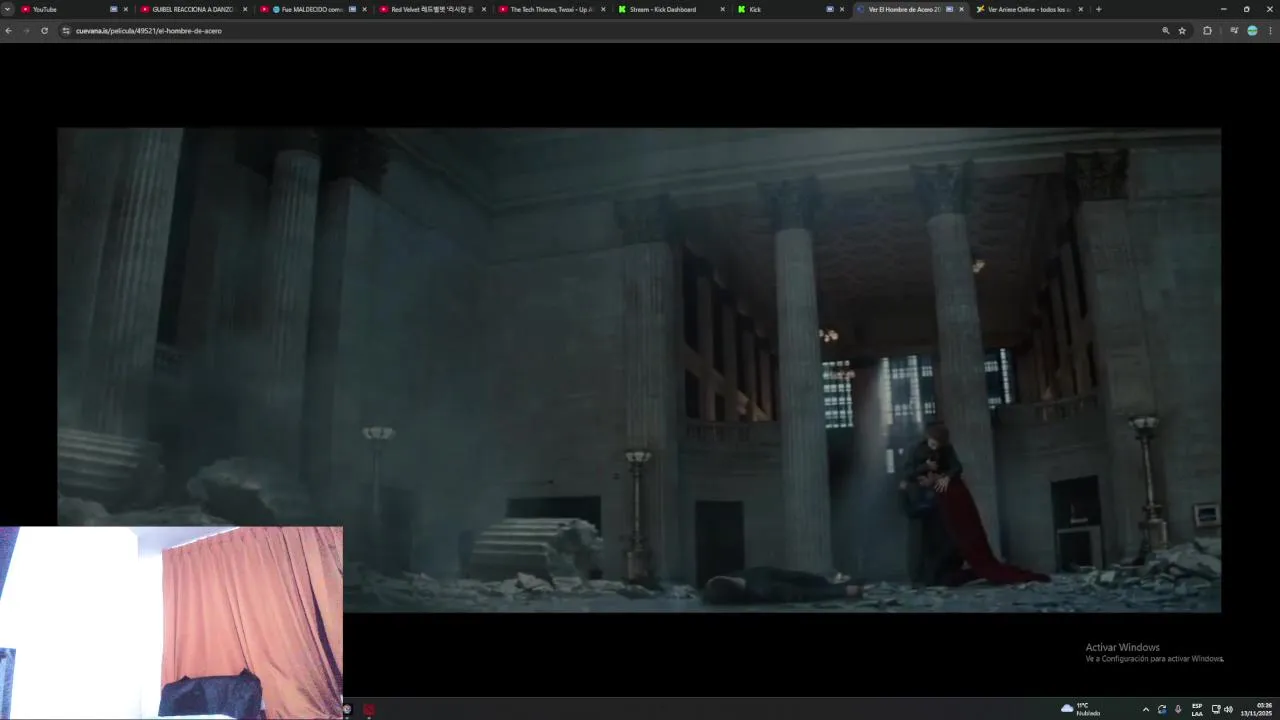
Task: Open the display network tray icon
Action: [1216, 709]
